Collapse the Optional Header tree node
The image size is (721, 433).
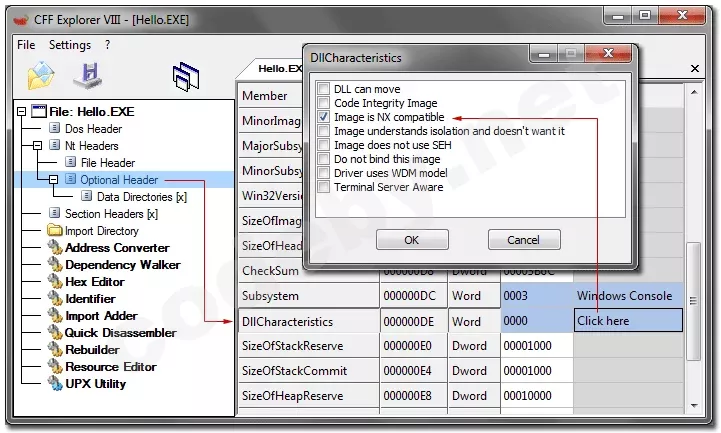[53, 179]
